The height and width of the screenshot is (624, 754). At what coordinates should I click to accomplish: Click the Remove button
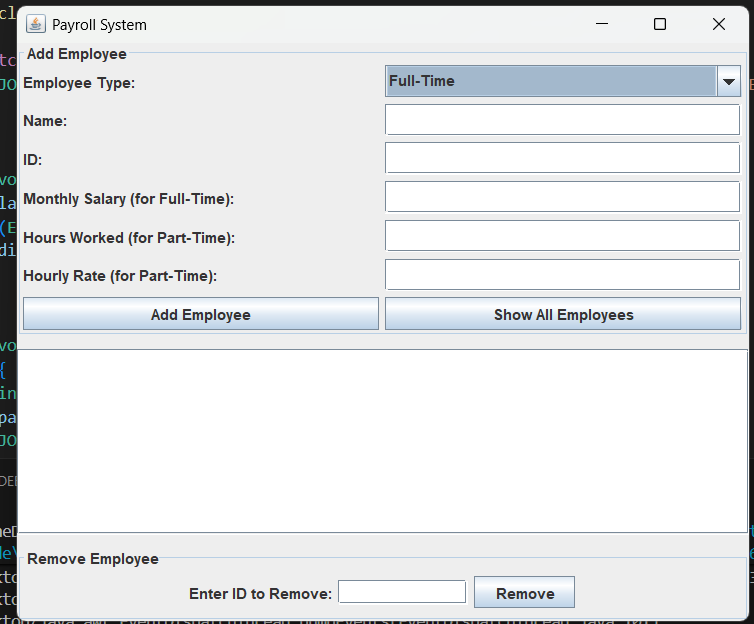524,592
